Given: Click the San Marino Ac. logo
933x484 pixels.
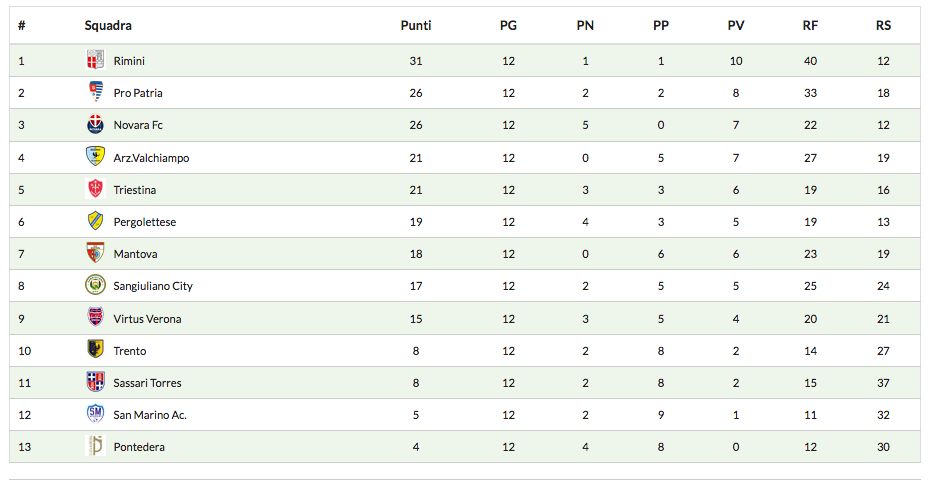Looking at the screenshot, I should pos(95,414).
